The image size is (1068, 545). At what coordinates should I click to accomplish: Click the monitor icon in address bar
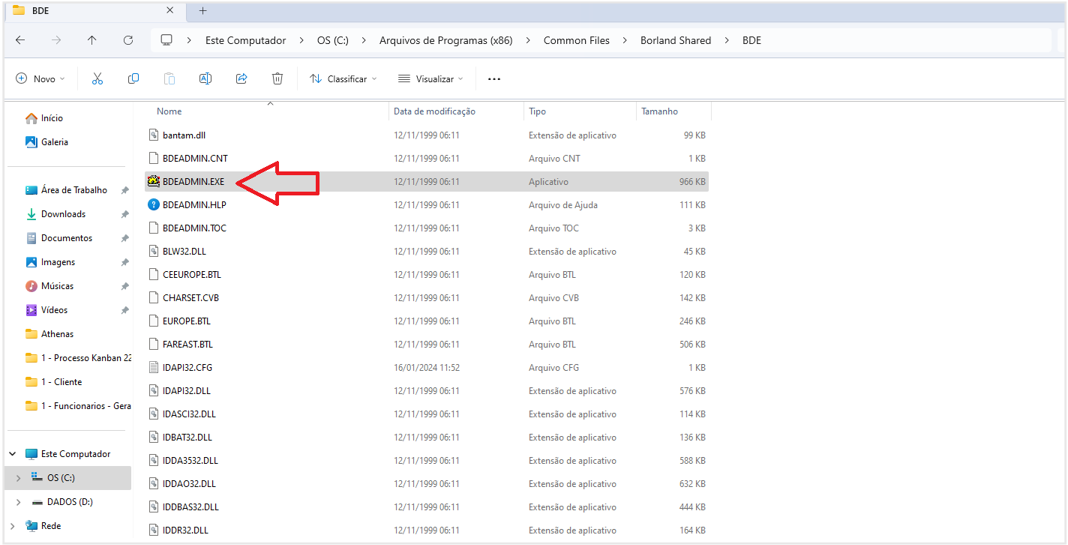(x=166, y=40)
